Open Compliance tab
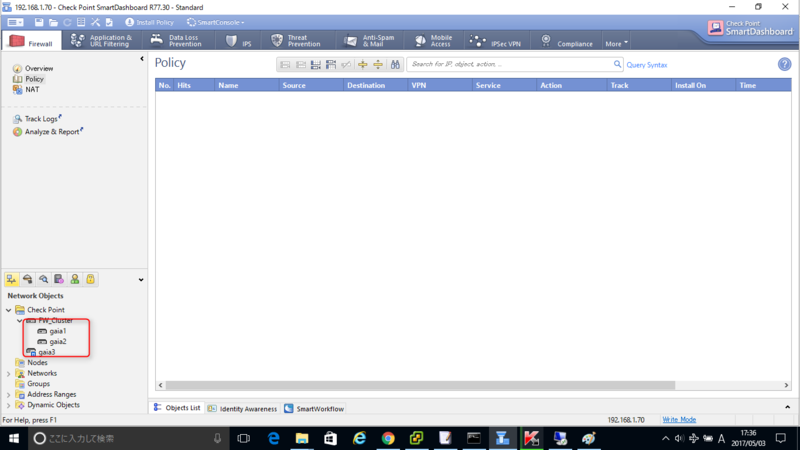800x450 pixels. pyautogui.click(x=567, y=41)
